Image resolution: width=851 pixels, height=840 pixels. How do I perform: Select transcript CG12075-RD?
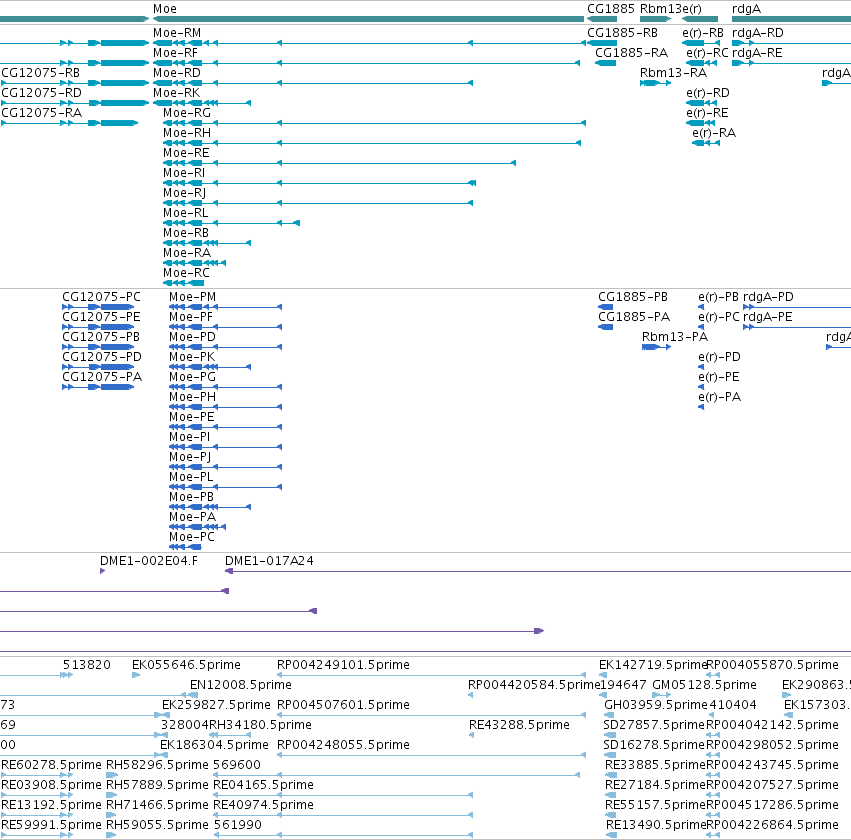[x=41, y=93]
